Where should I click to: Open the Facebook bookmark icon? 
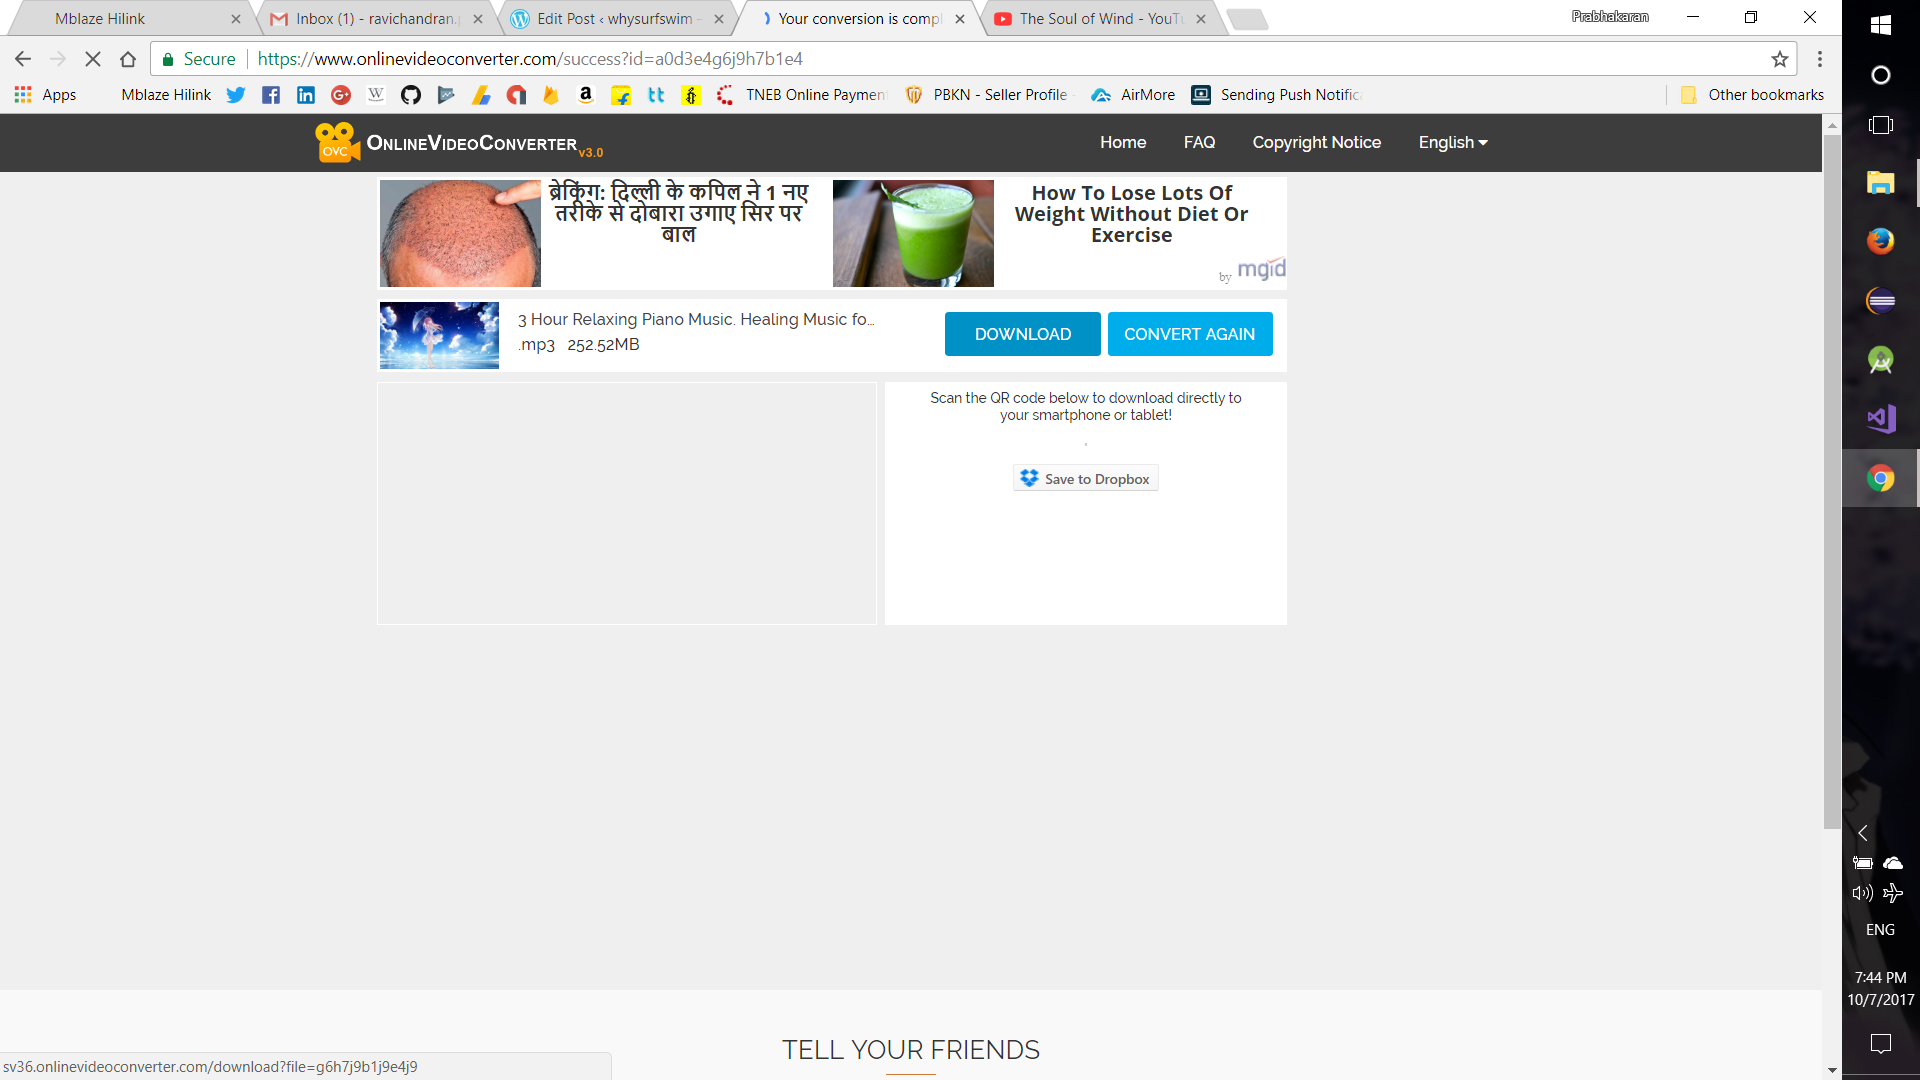click(x=271, y=95)
